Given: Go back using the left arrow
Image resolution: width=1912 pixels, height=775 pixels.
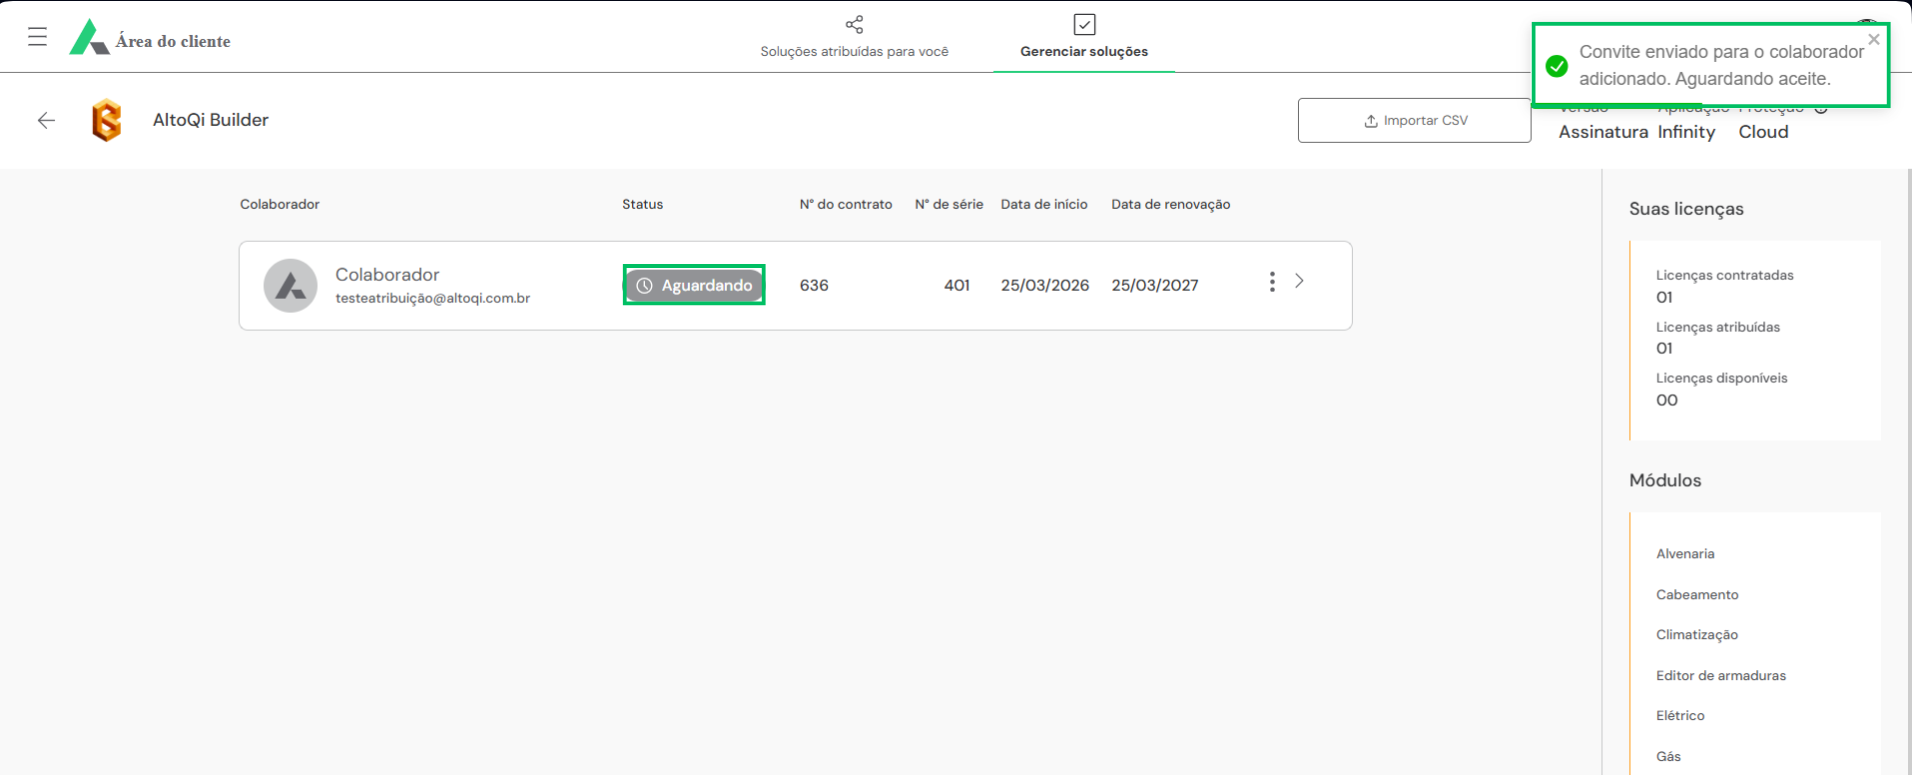Looking at the screenshot, I should pyautogui.click(x=46, y=120).
